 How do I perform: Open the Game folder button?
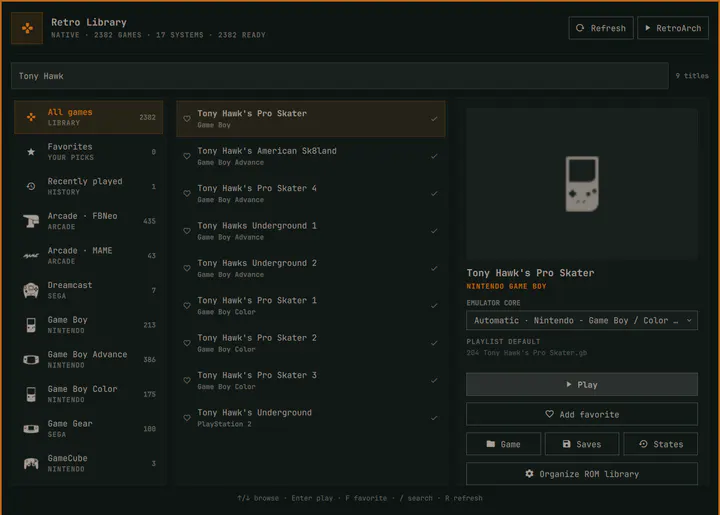tap(503, 444)
